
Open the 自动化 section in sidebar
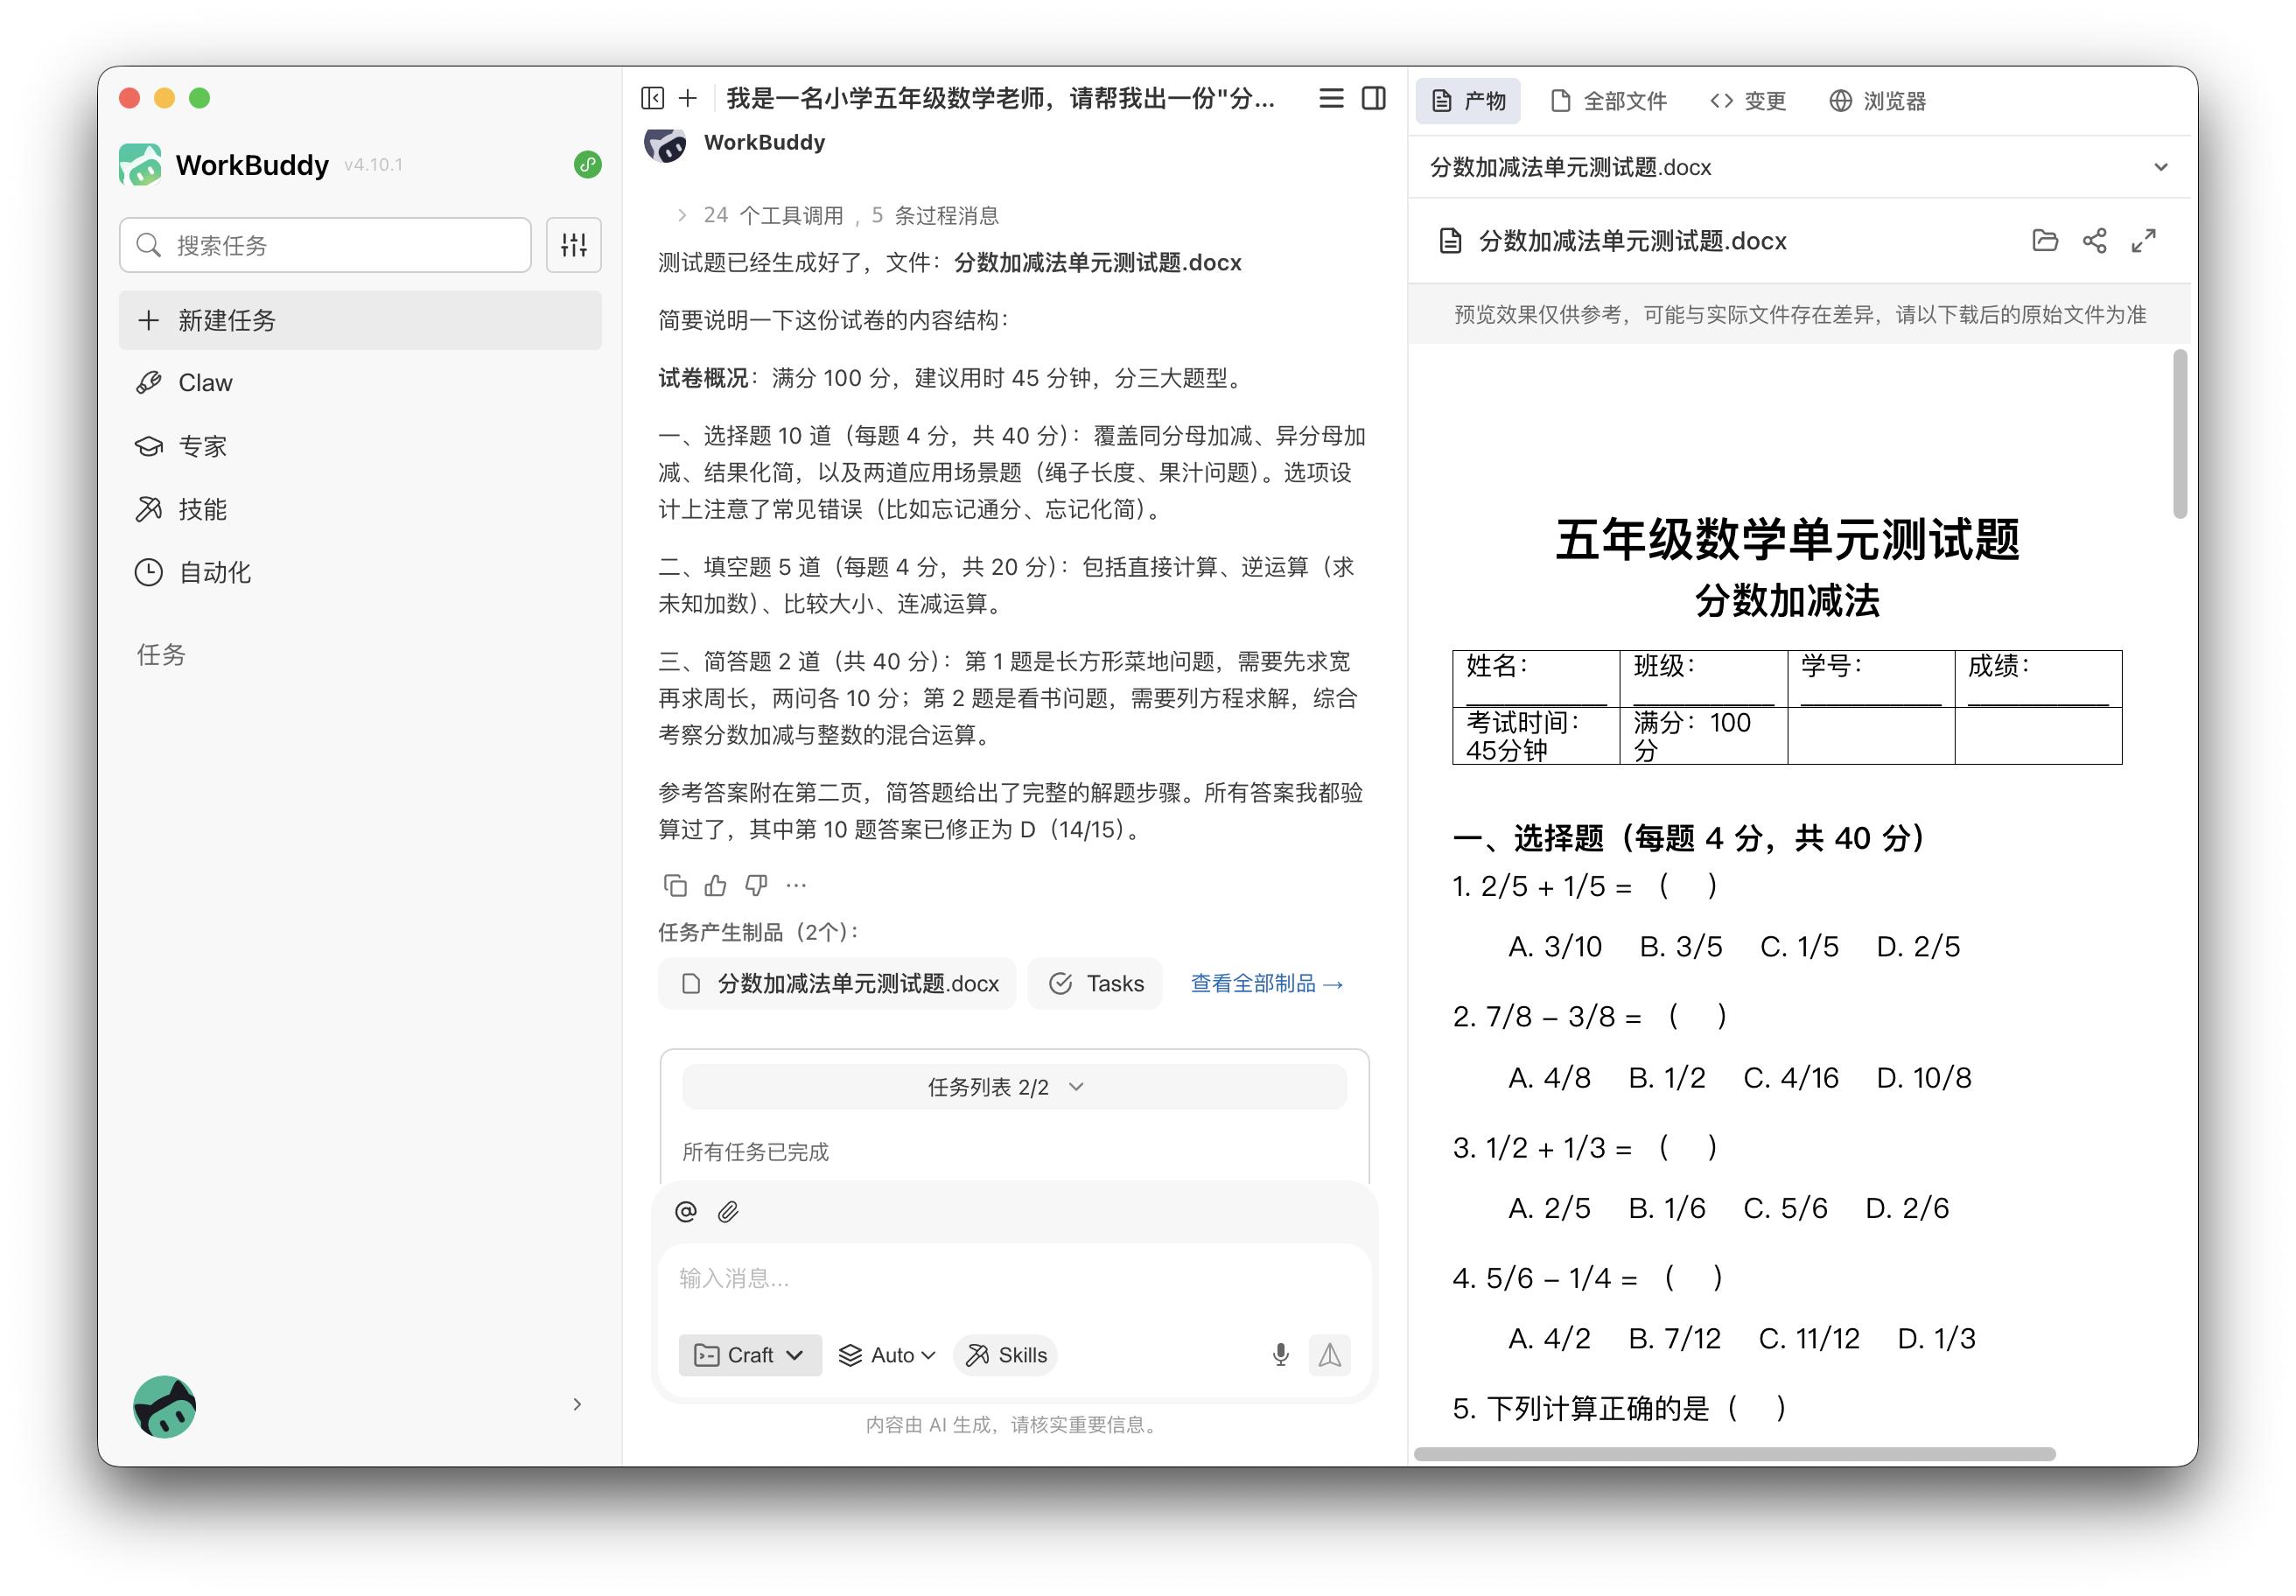214,572
